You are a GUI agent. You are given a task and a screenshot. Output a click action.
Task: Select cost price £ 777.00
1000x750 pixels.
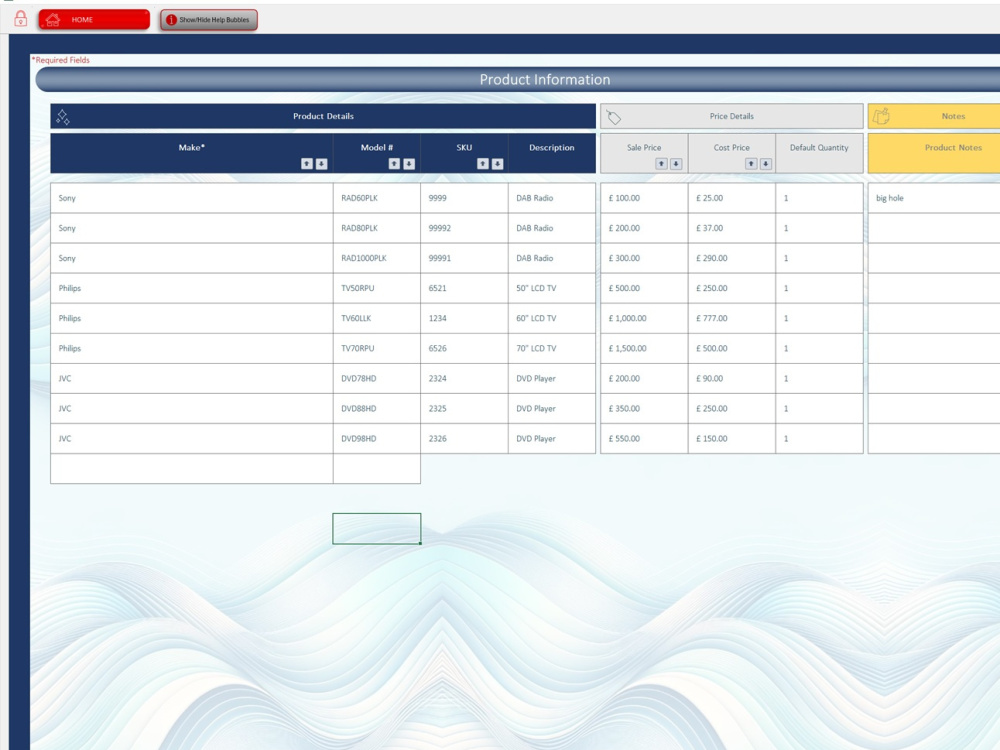(x=732, y=318)
